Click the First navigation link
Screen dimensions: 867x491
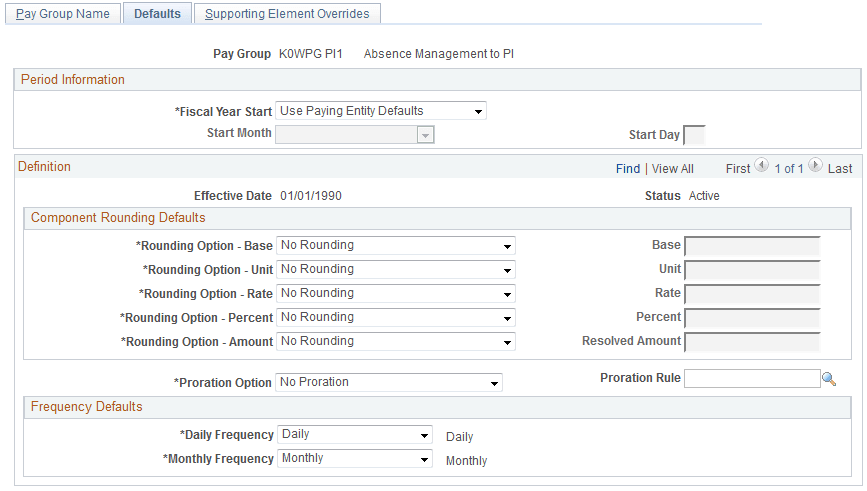click(738, 169)
